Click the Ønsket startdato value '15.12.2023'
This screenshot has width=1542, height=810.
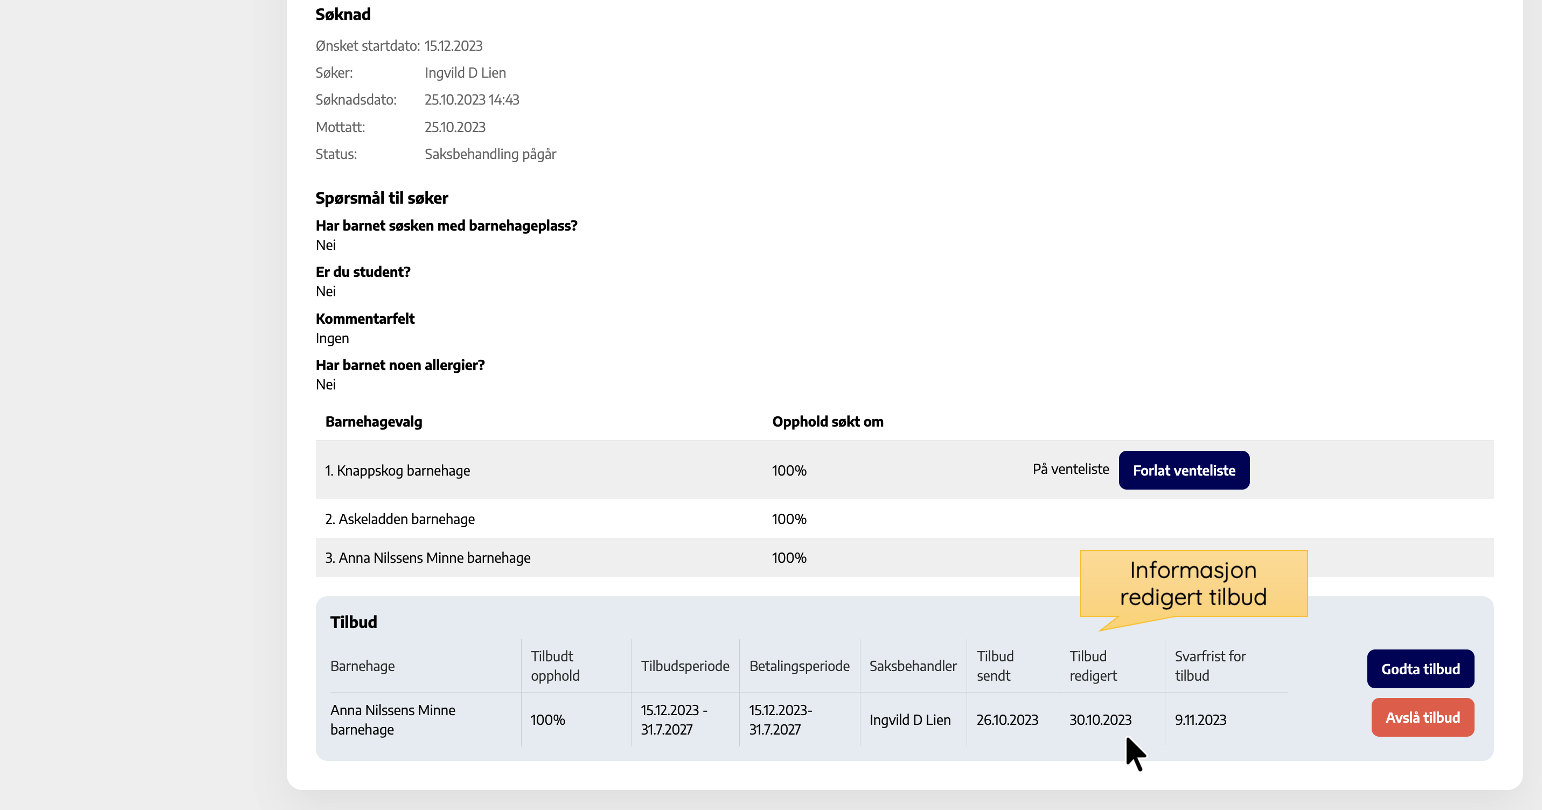[x=454, y=46]
